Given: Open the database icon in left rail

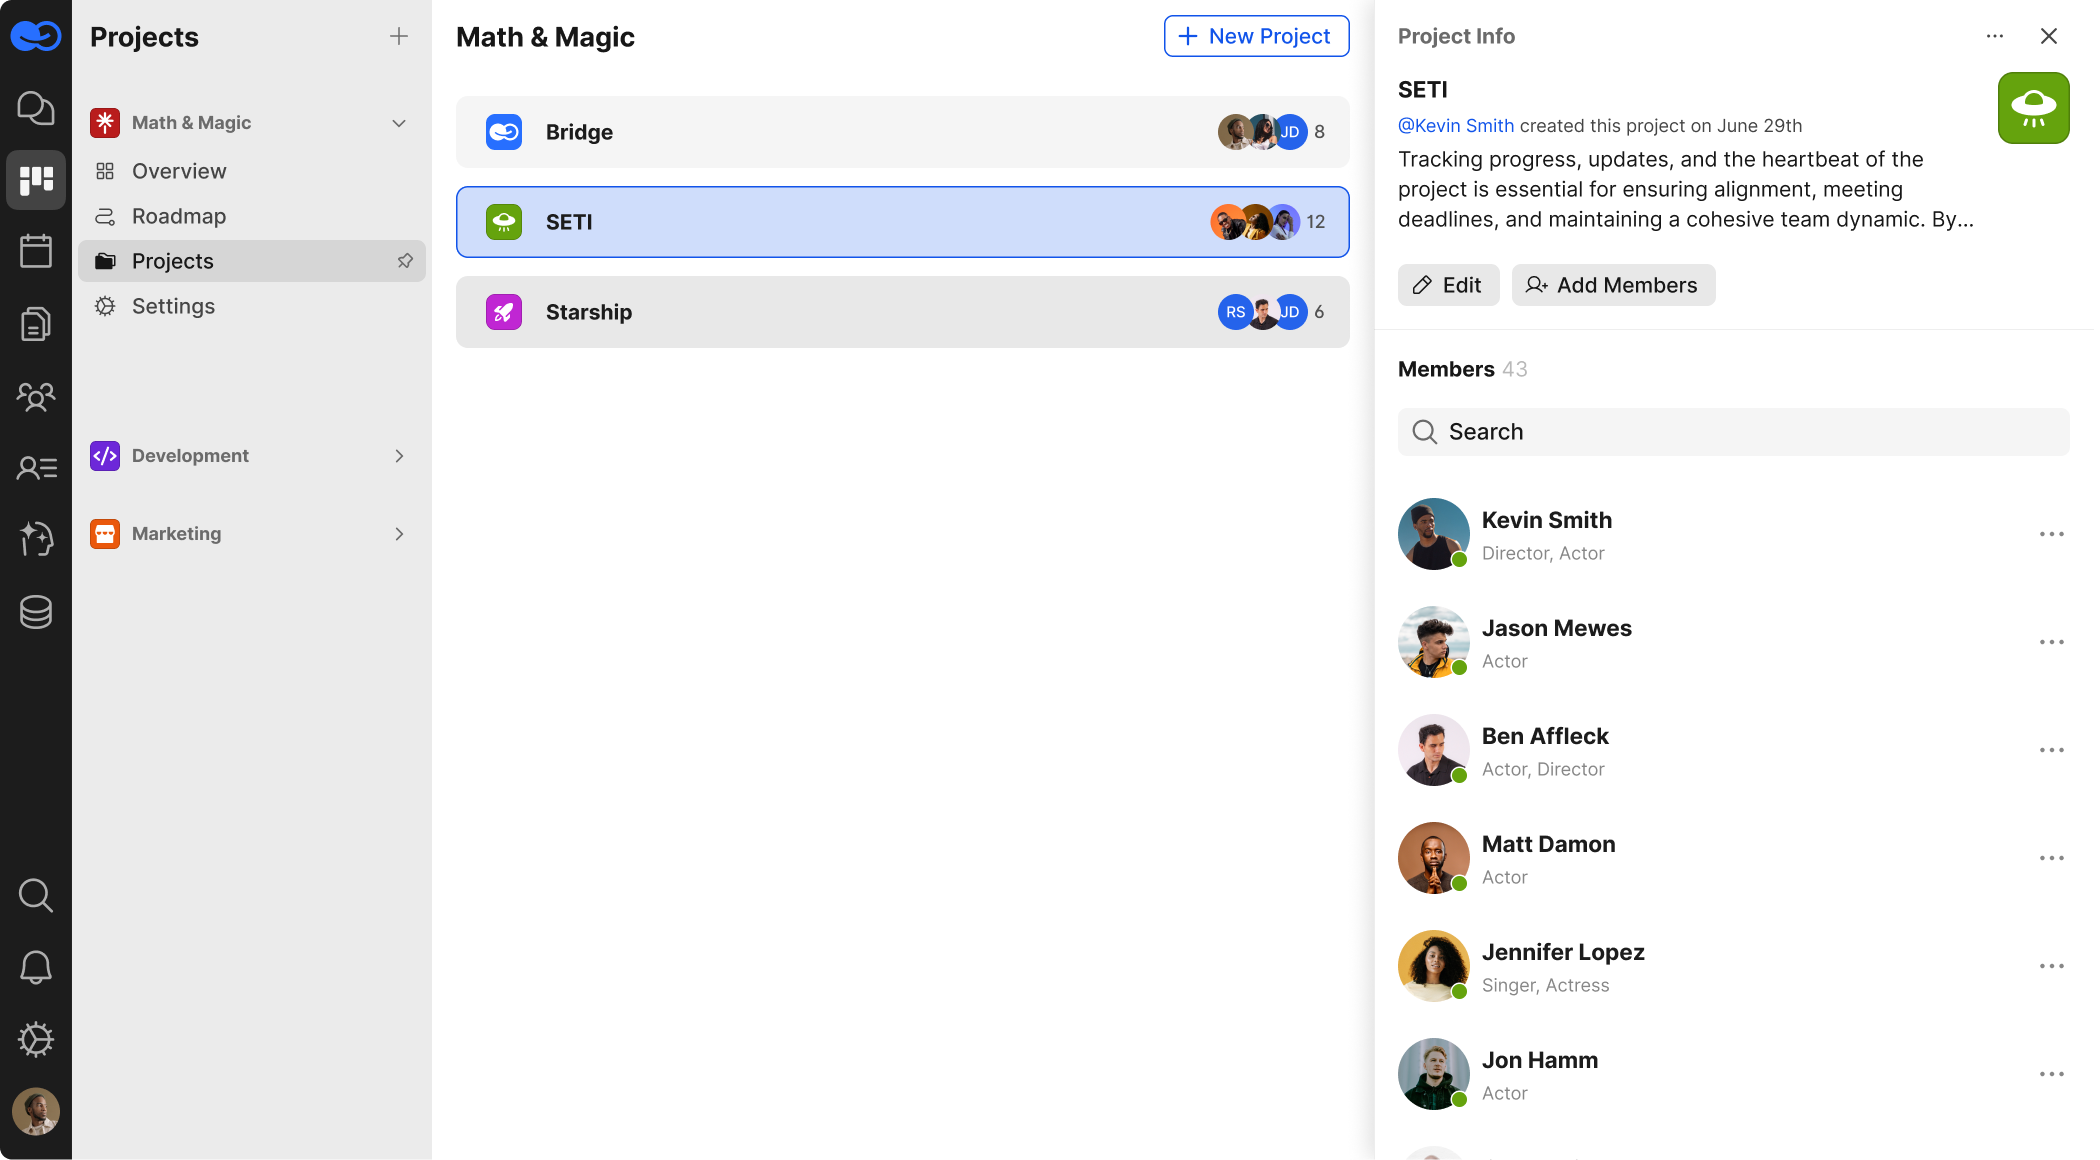Looking at the screenshot, I should coord(36,612).
